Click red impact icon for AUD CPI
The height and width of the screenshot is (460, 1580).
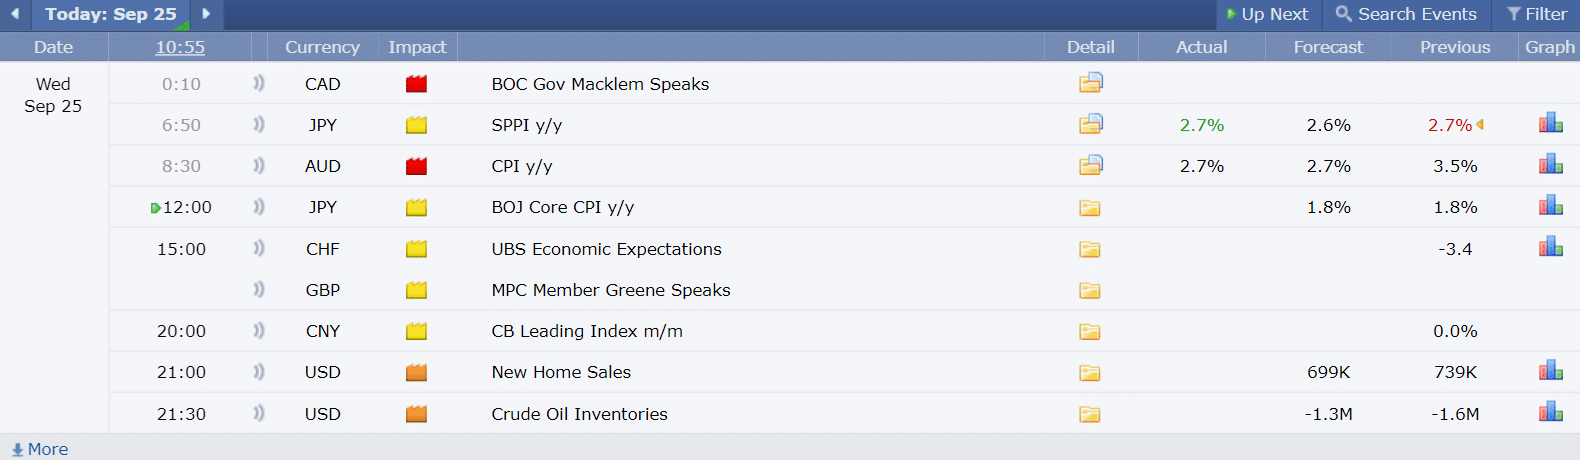416,166
